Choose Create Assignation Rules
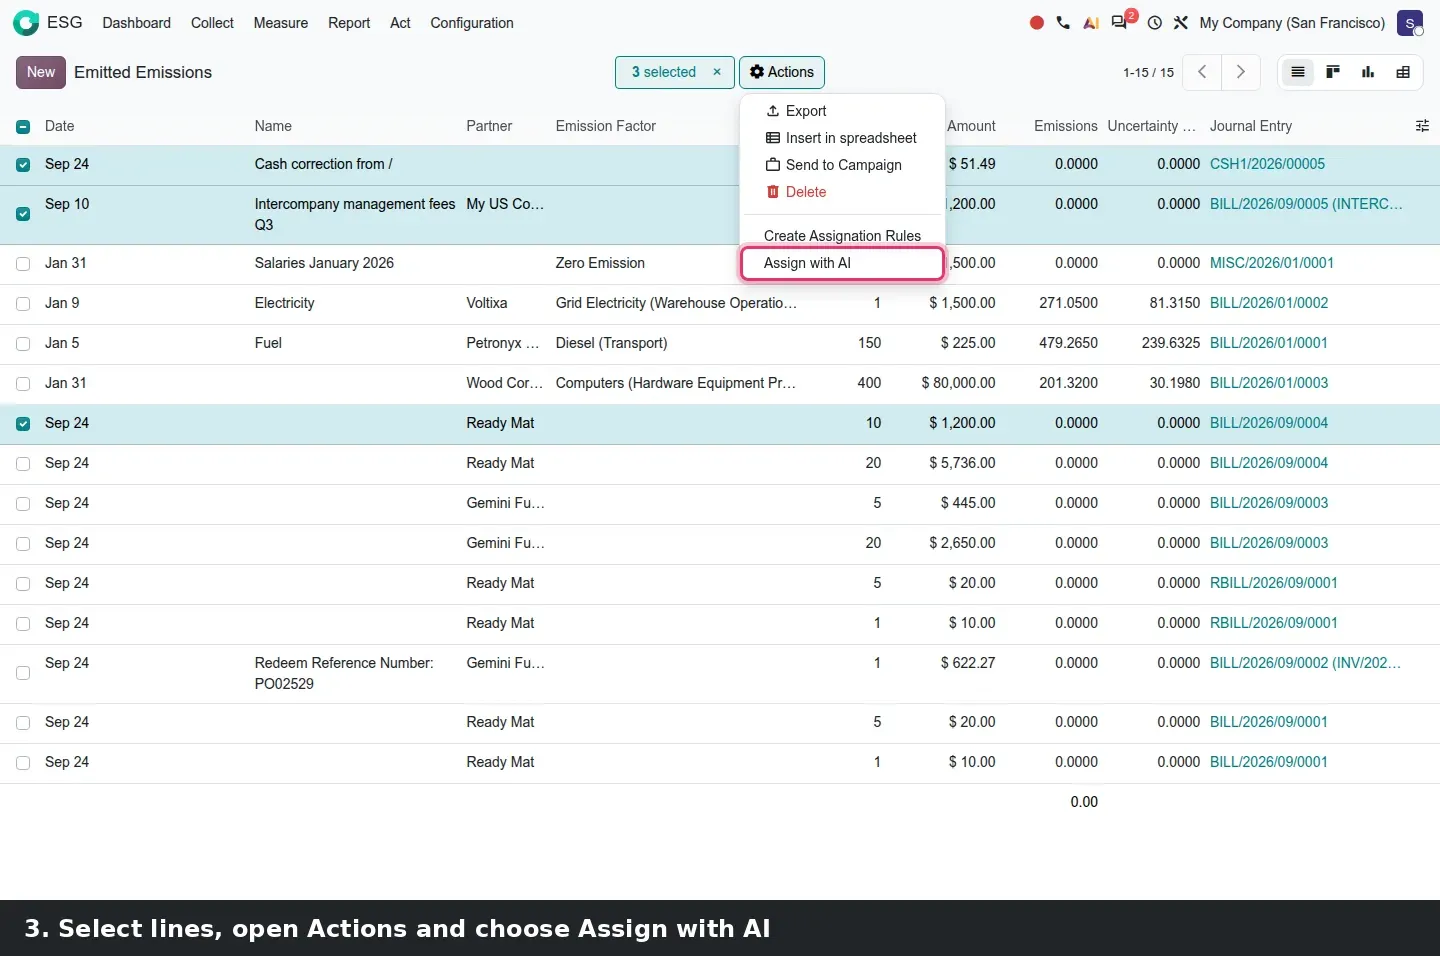 (842, 236)
